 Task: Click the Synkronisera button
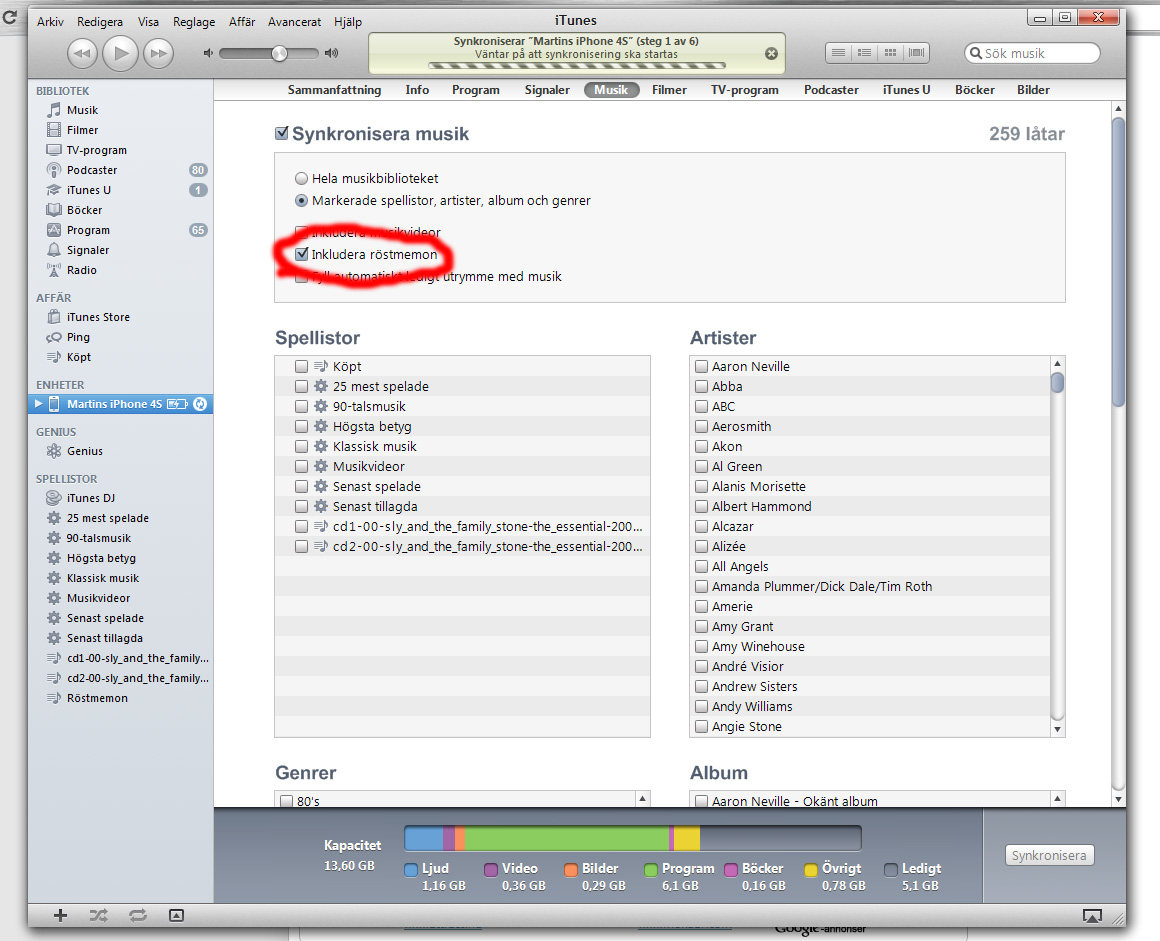click(x=1049, y=855)
